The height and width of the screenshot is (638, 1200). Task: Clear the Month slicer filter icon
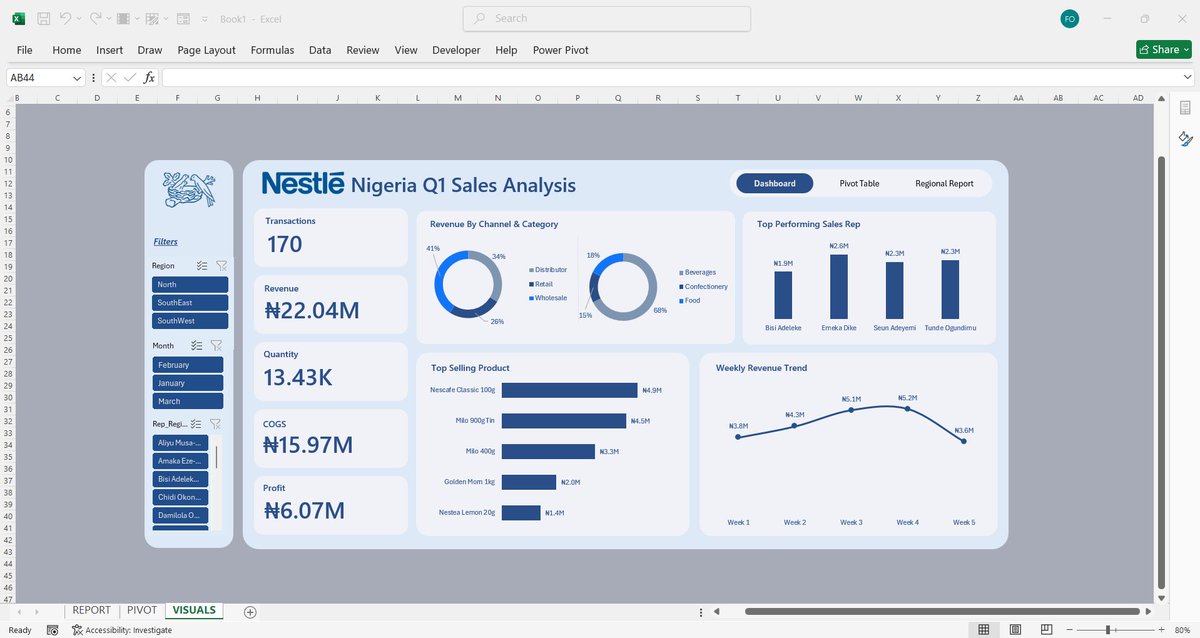click(216, 345)
